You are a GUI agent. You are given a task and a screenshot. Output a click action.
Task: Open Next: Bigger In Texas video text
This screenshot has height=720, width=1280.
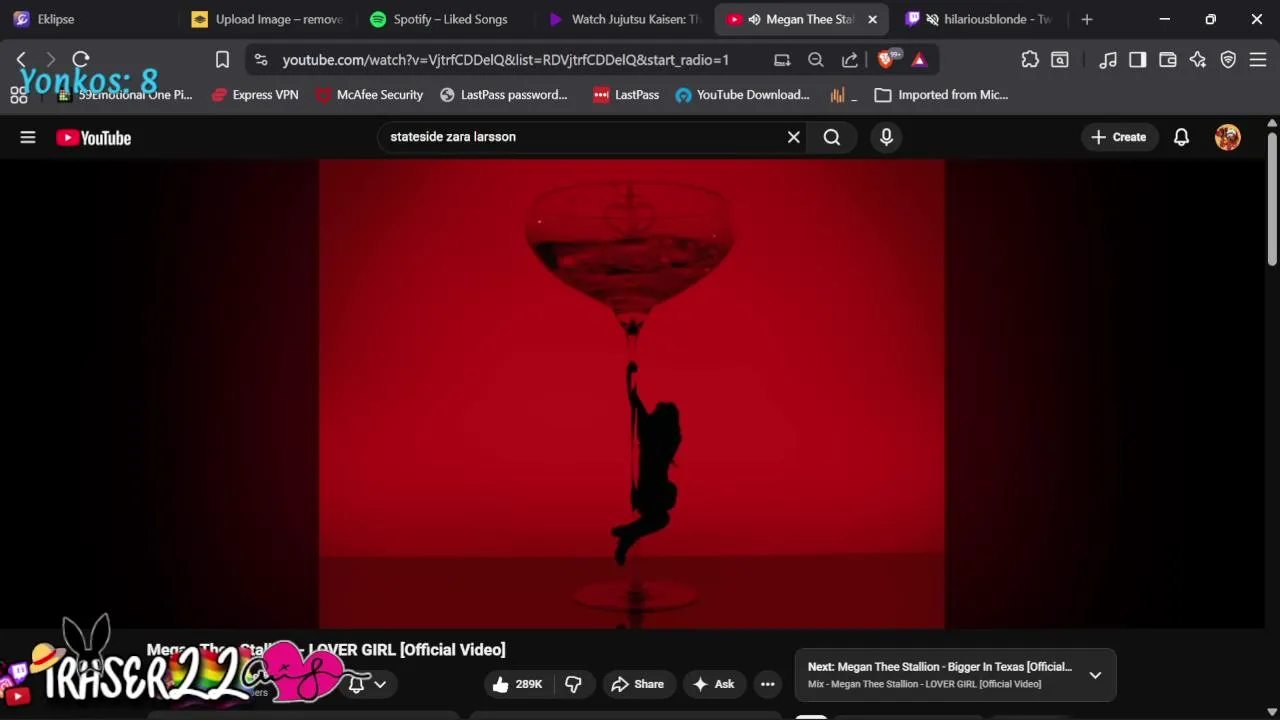[x=940, y=667]
